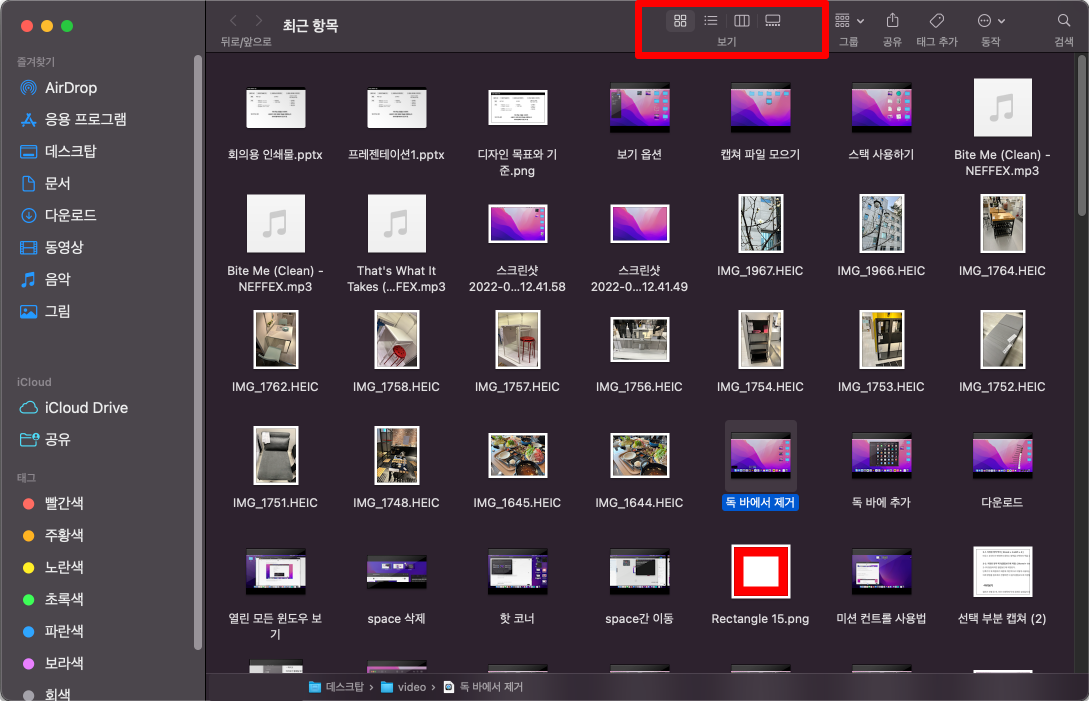Go back with the back arrow
Screen dimensions: 1089x701
pos(233,21)
